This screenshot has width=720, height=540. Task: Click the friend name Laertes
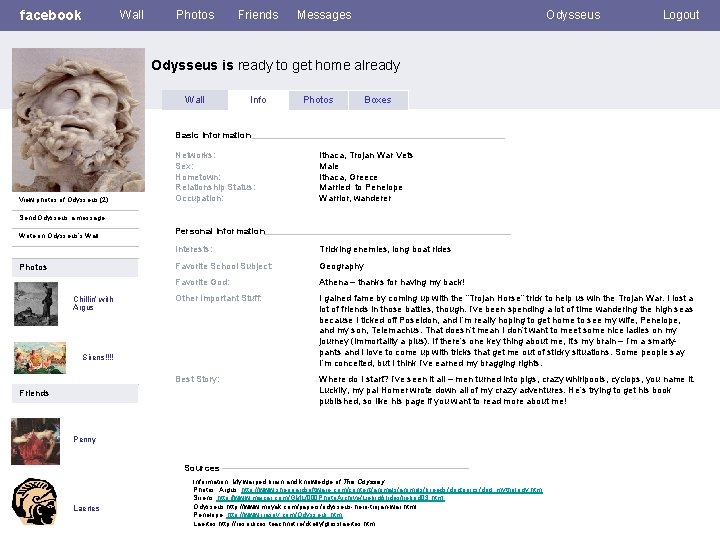coord(86,508)
